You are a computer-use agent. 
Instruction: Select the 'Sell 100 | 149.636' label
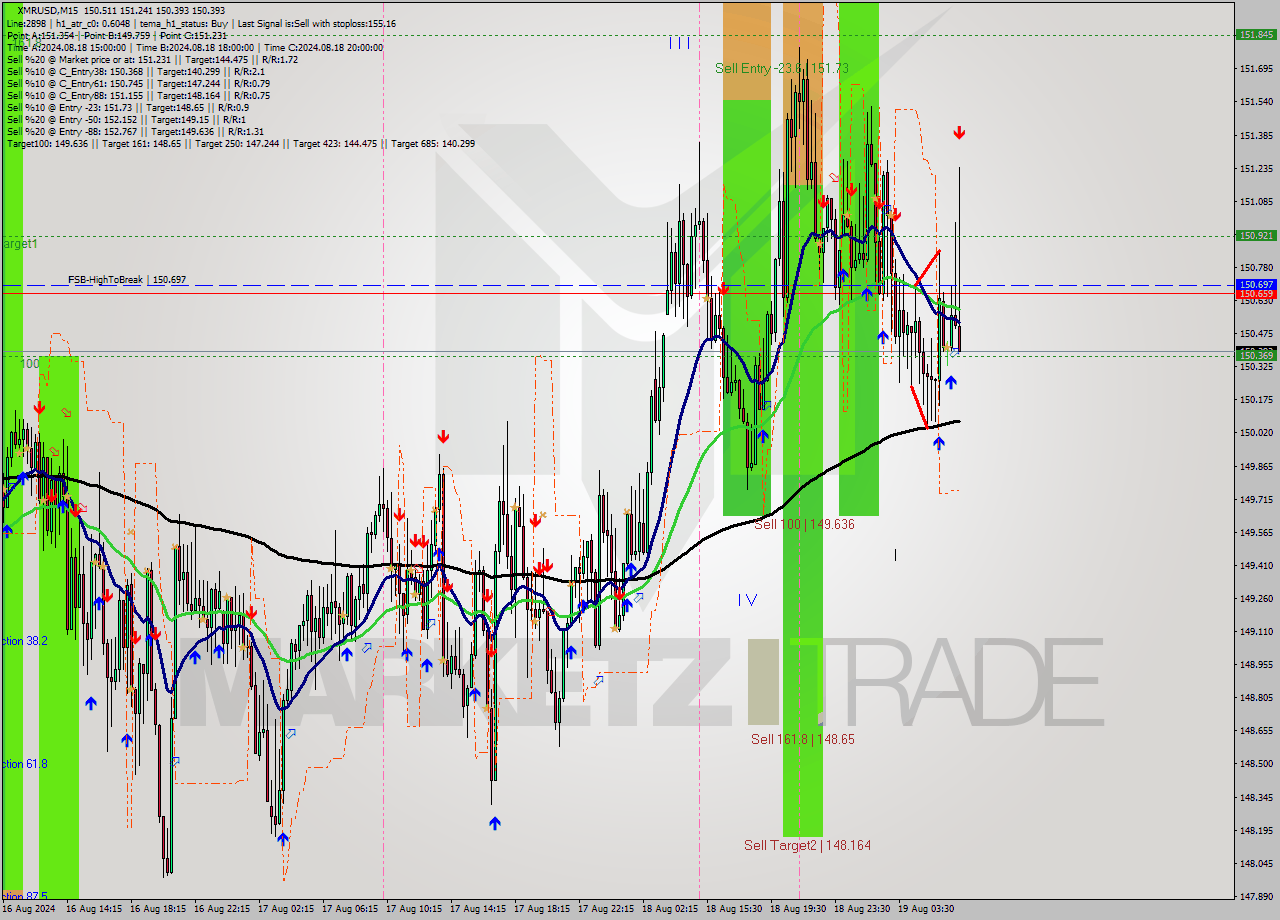[x=804, y=524]
